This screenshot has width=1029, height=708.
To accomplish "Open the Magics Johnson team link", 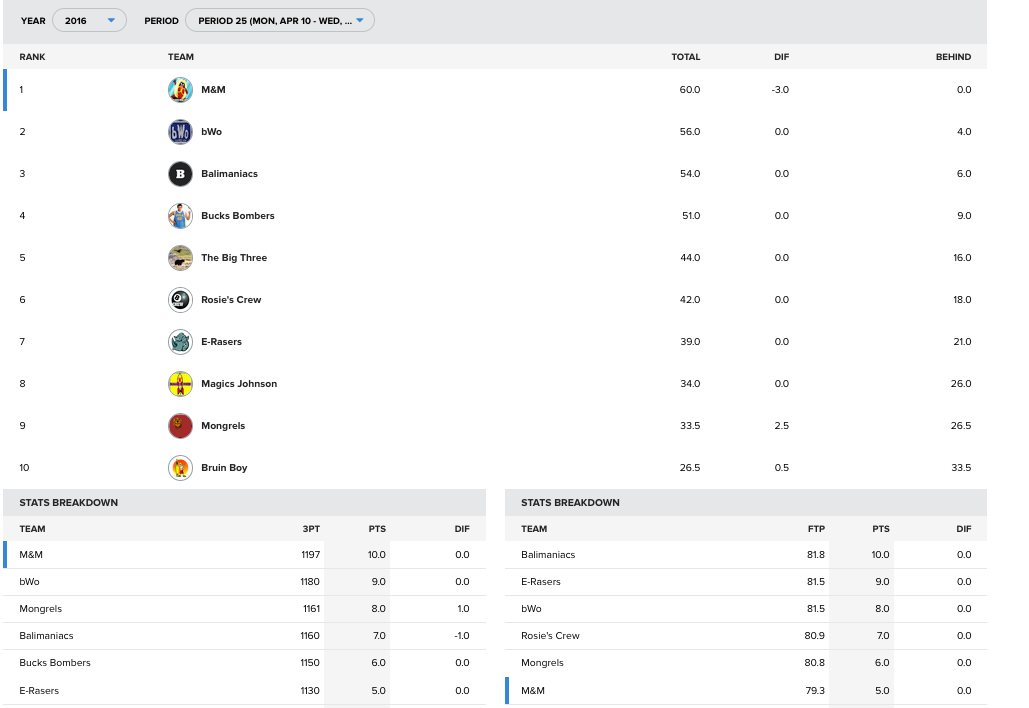I will [239, 384].
